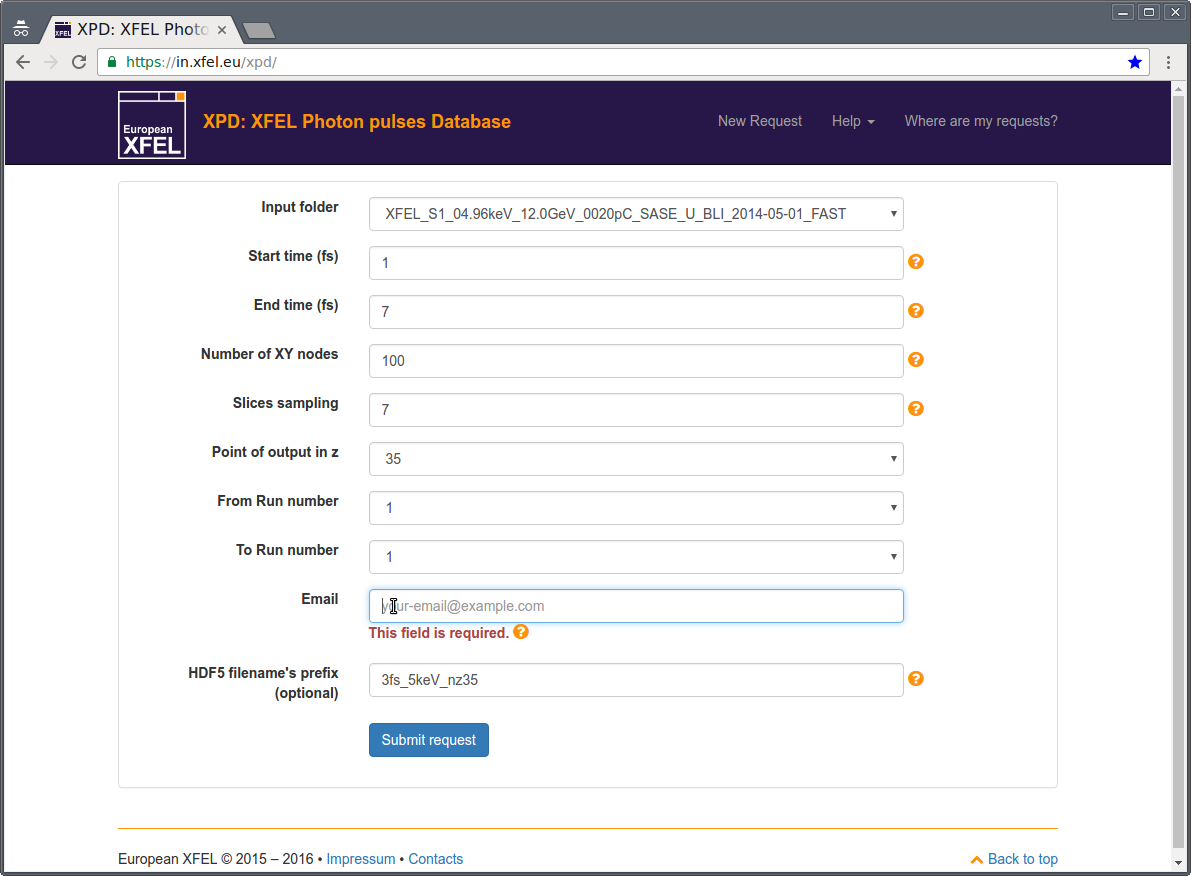Screen dimensions: 1191x876
Task: Open help for Number of XY nodes
Action: pos(916,360)
